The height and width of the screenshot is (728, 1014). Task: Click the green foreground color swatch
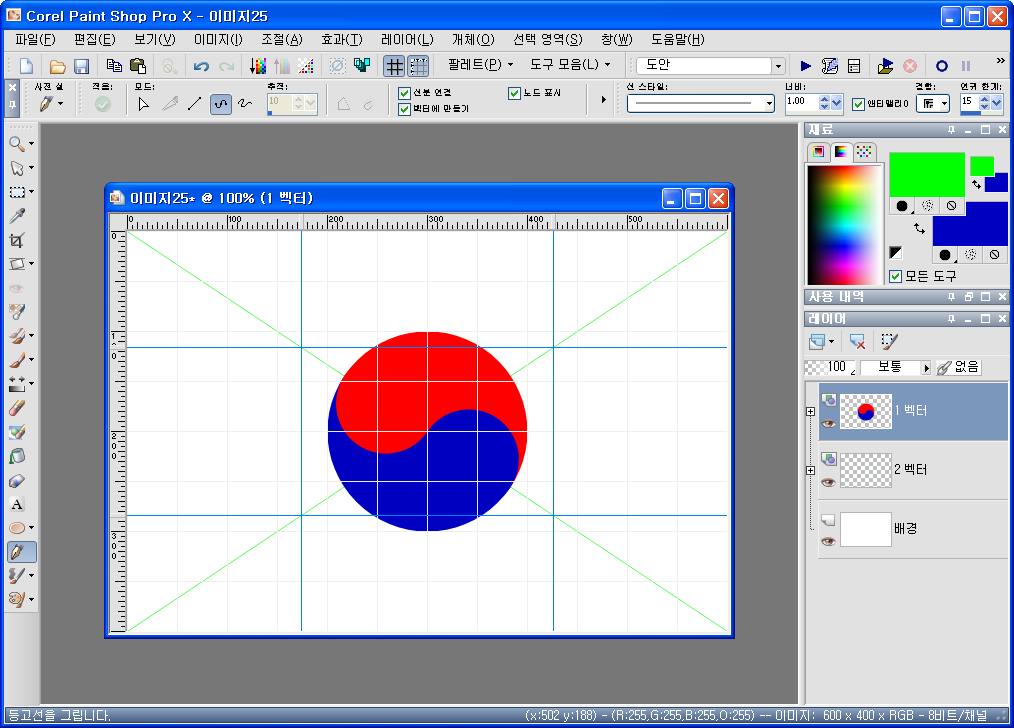(x=926, y=172)
